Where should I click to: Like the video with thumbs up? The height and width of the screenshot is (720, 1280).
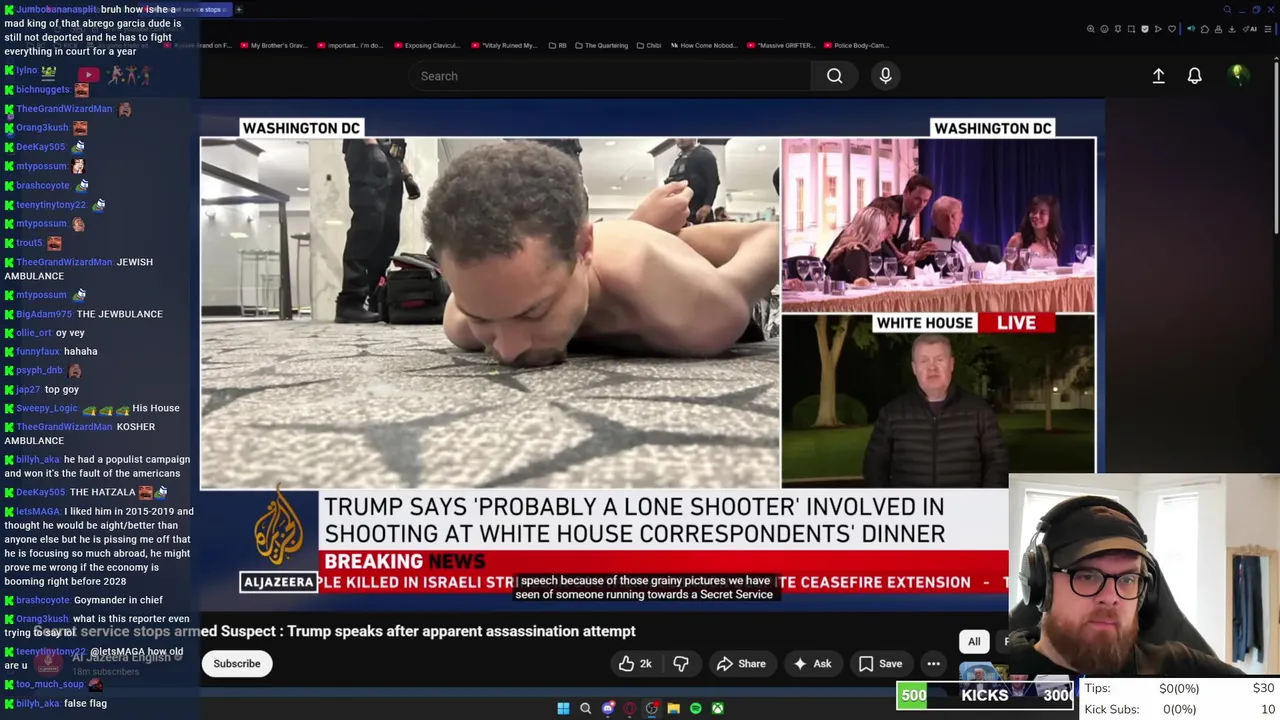click(635, 664)
